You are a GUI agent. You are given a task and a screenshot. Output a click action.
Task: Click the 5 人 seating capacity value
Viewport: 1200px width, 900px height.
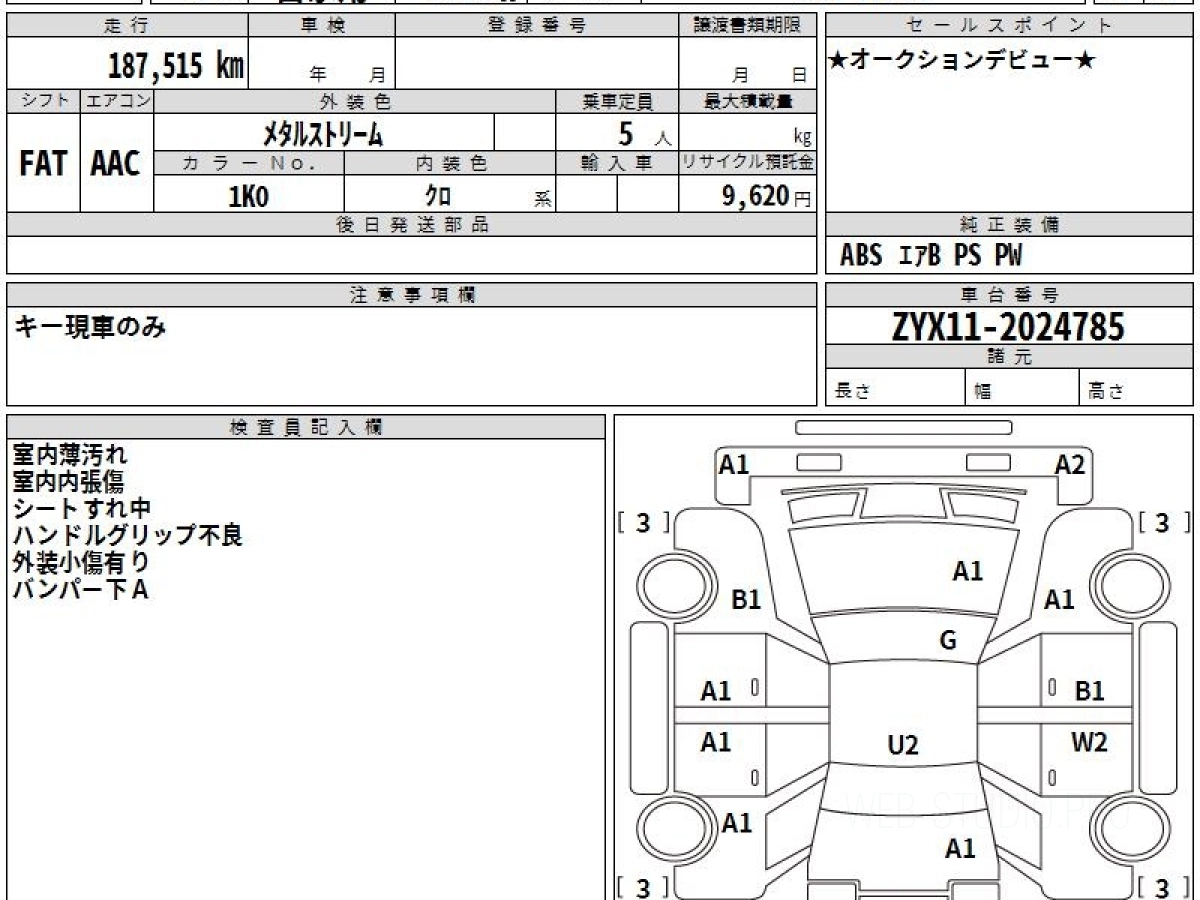(643, 133)
